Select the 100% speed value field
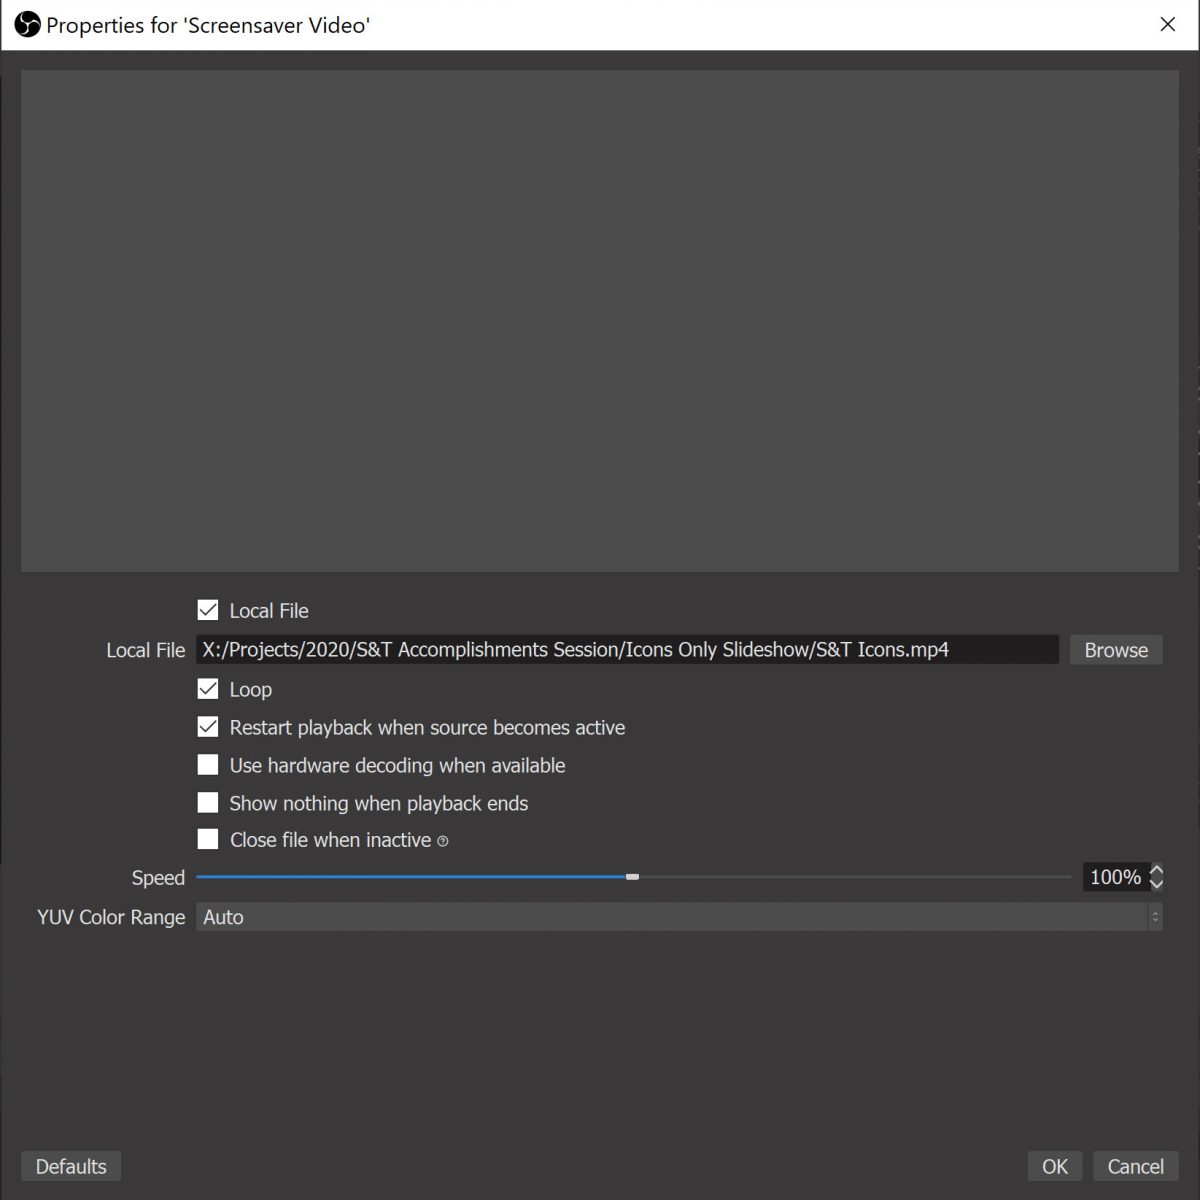 (x=1114, y=877)
